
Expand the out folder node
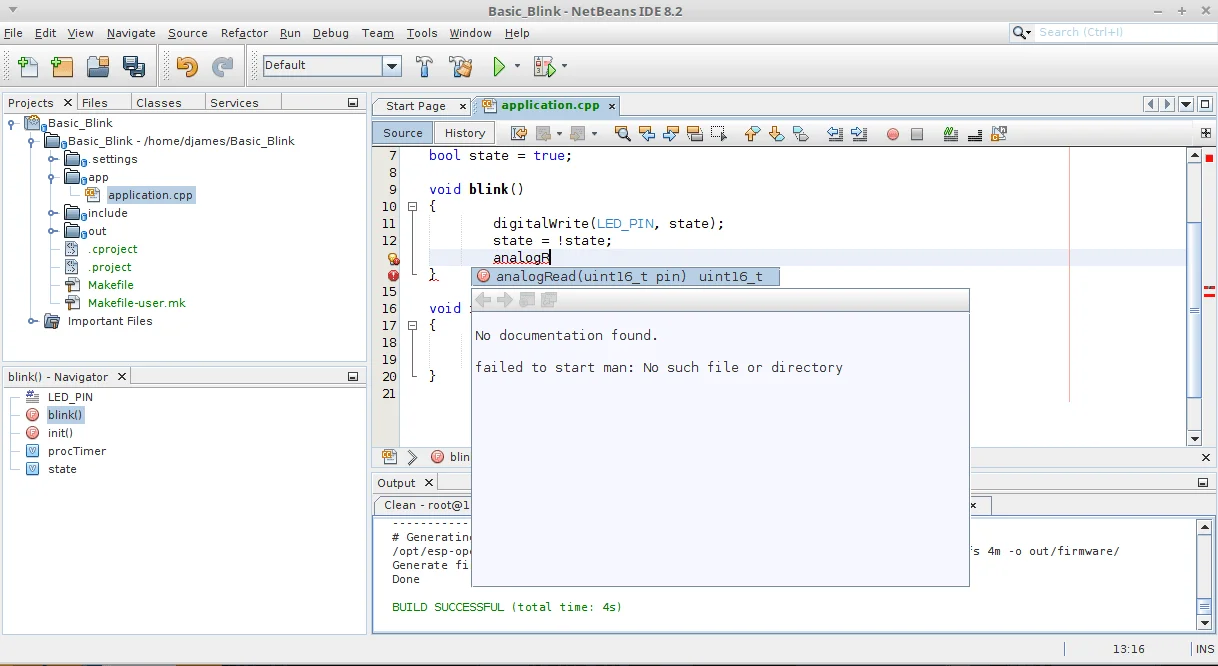pyautogui.click(x=52, y=231)
